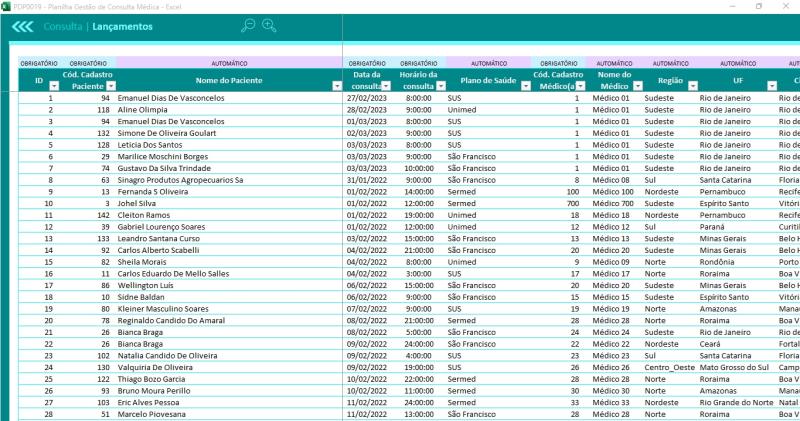Select cell Bruno Moura Perillo

click(229, 391)
